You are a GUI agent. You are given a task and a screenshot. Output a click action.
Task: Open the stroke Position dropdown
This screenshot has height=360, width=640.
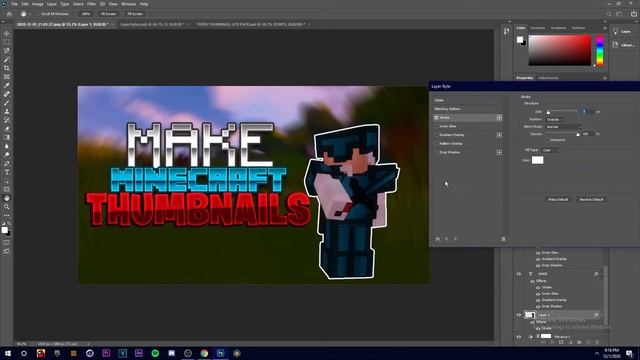point(555,120)
